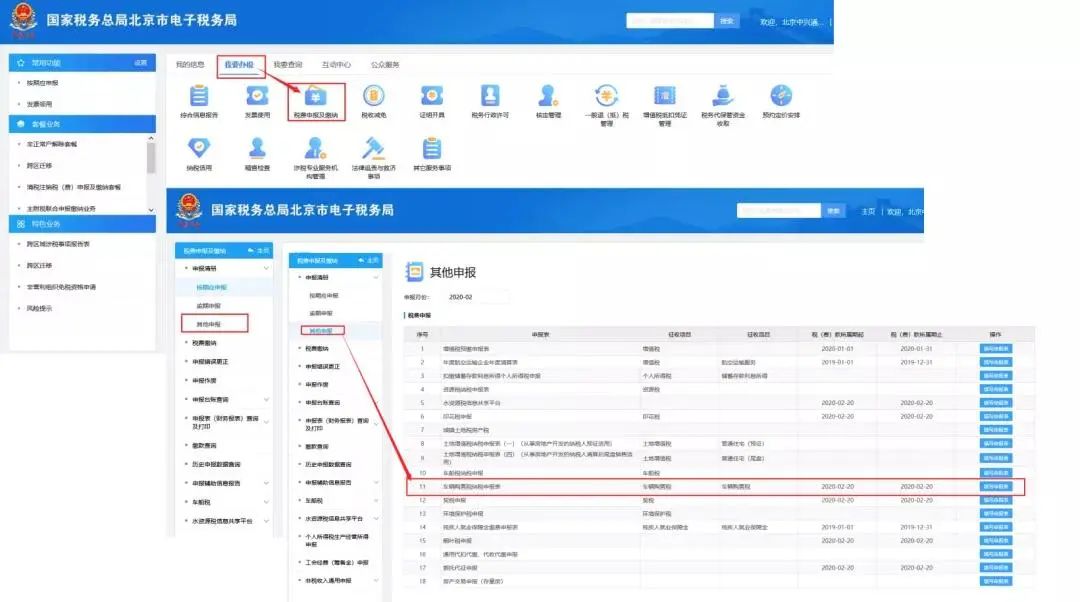This screenshot has height=602, width=1080.
Task: Open the 稽查检查 person icon
Action: pos(257,148)
